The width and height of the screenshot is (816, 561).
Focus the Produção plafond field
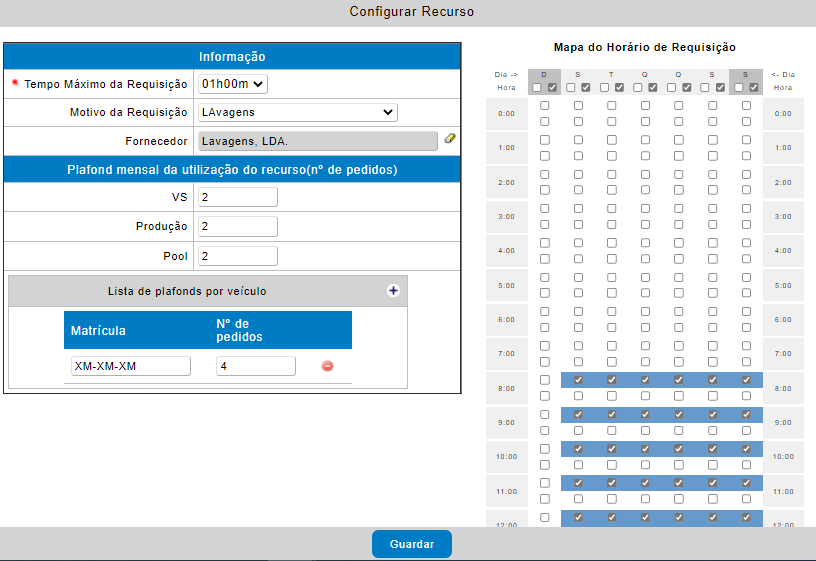238,226
